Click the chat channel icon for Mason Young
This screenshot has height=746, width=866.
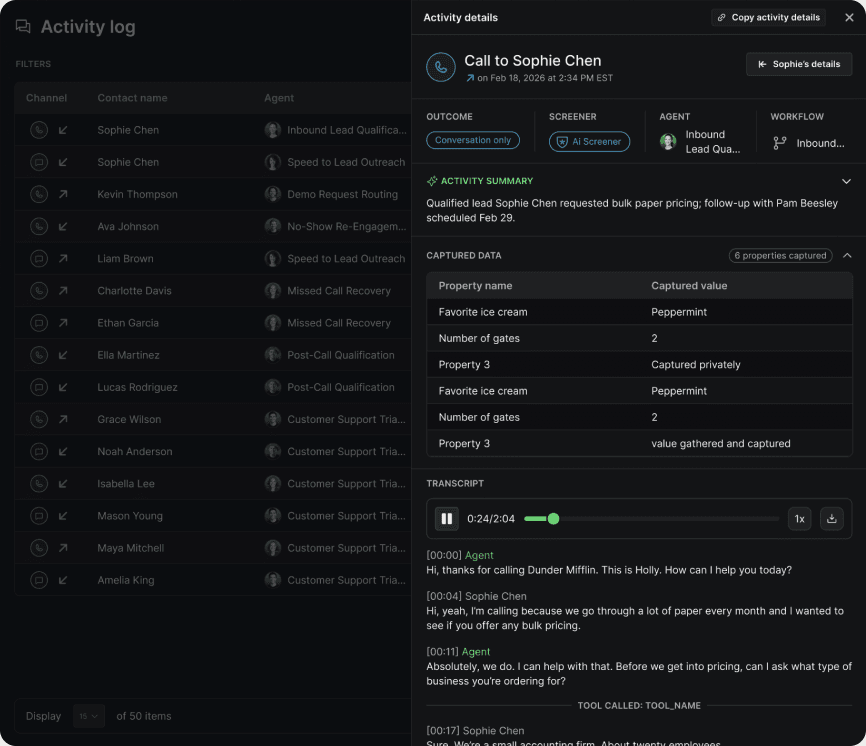point(39,516)
